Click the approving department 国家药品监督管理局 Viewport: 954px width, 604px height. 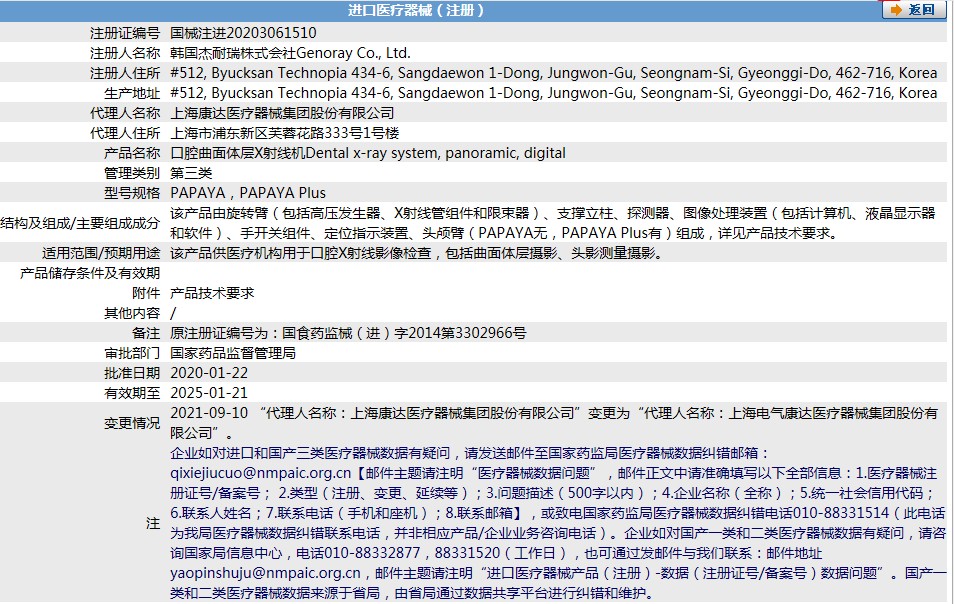pos(233,353)
